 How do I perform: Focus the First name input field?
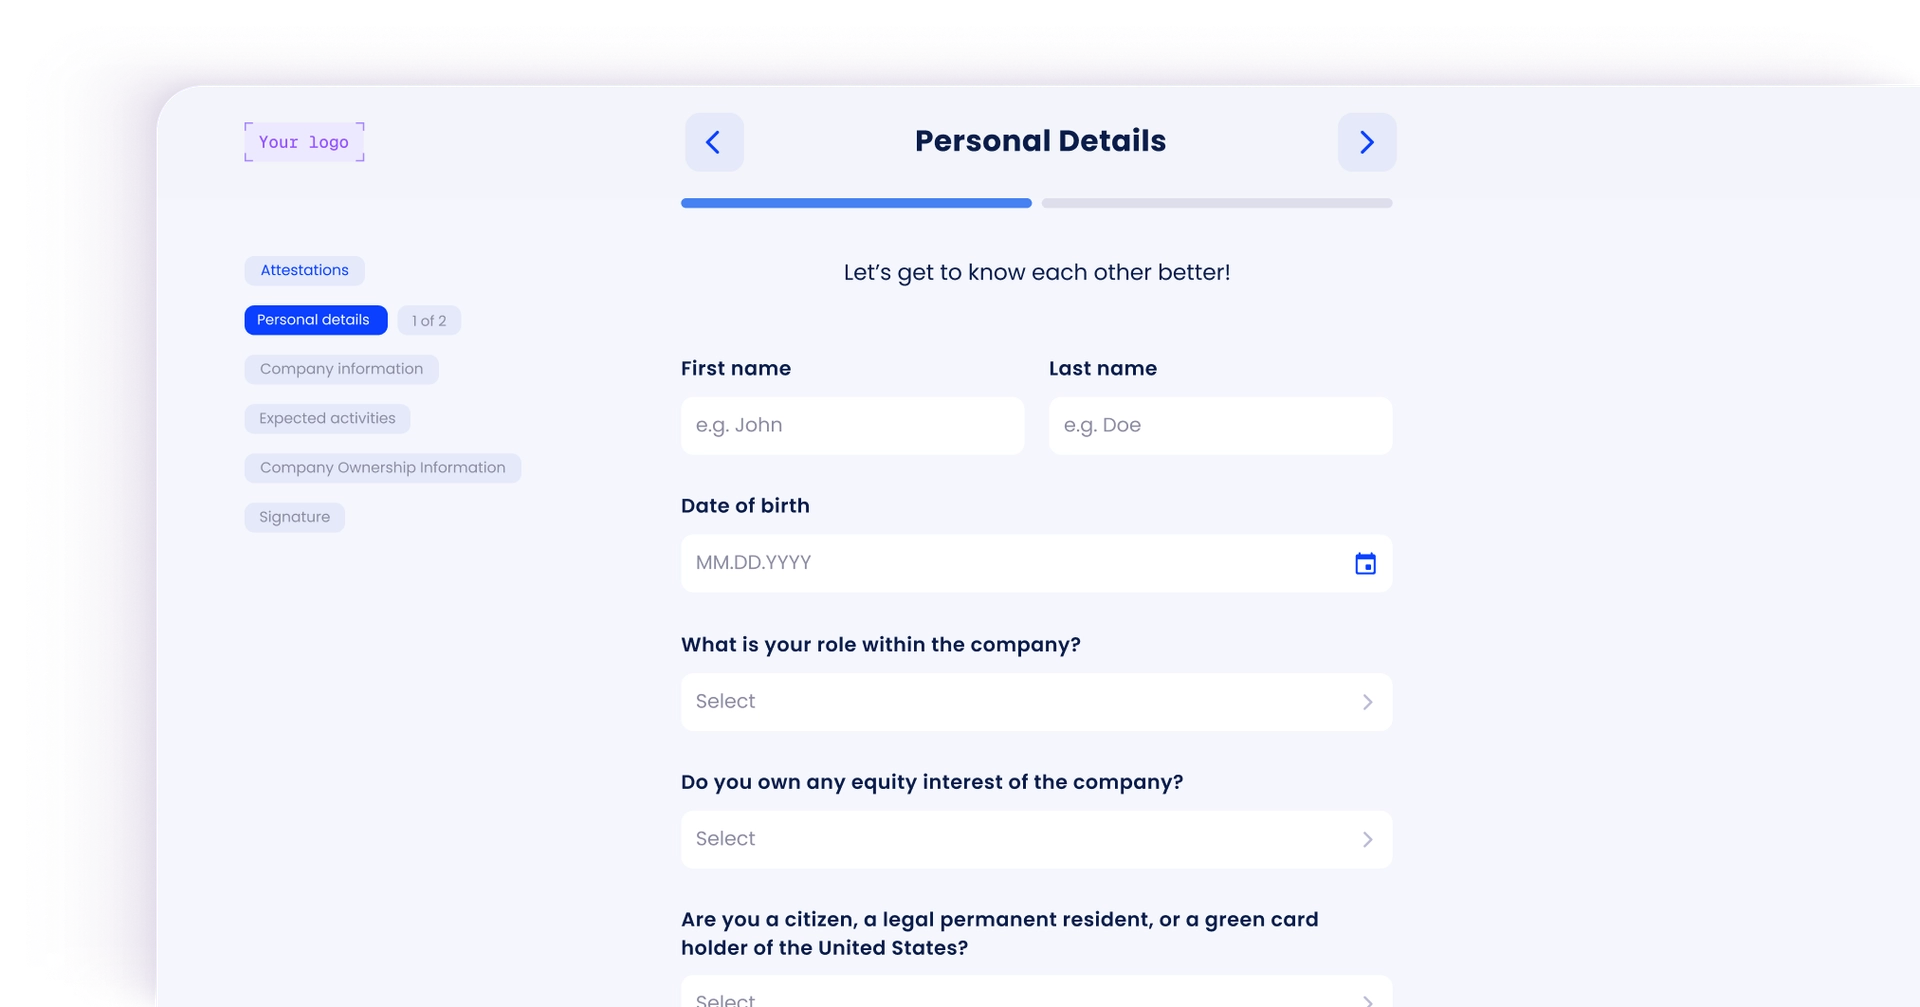coord(852,426)
